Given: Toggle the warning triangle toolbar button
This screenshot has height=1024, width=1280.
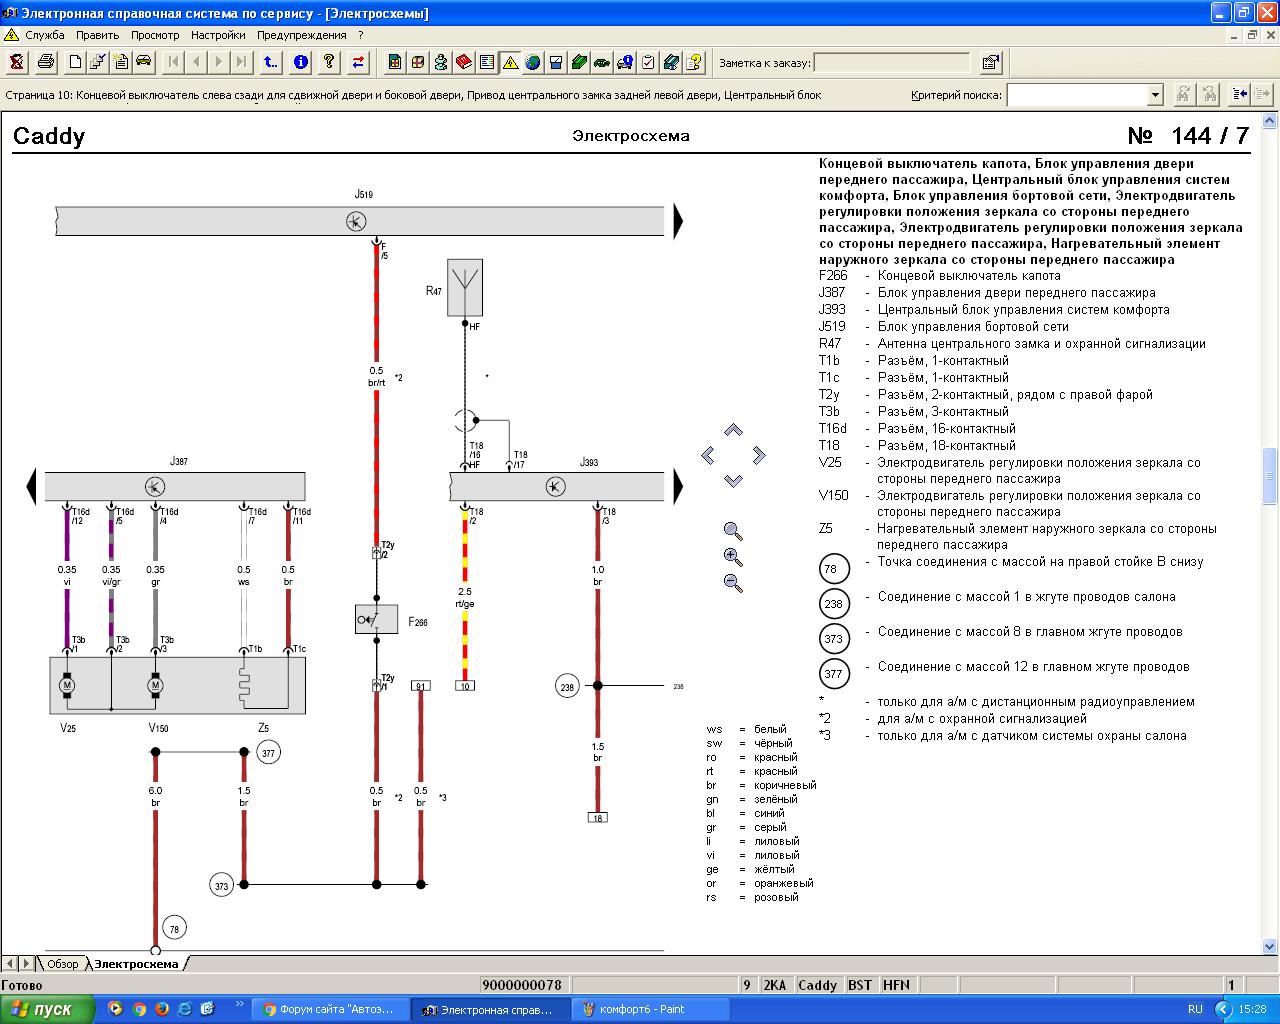Looking at the screenshot, I should pyautogui.click(x=510, y=62).
